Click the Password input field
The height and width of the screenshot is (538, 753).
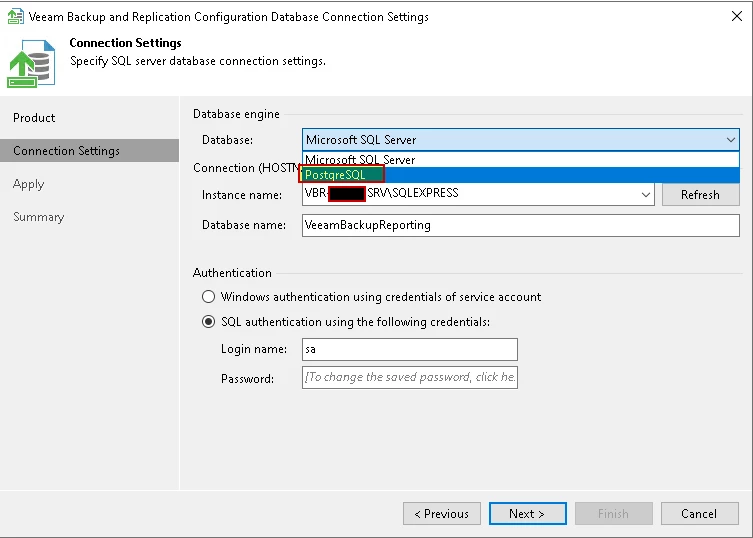(409, 377)
